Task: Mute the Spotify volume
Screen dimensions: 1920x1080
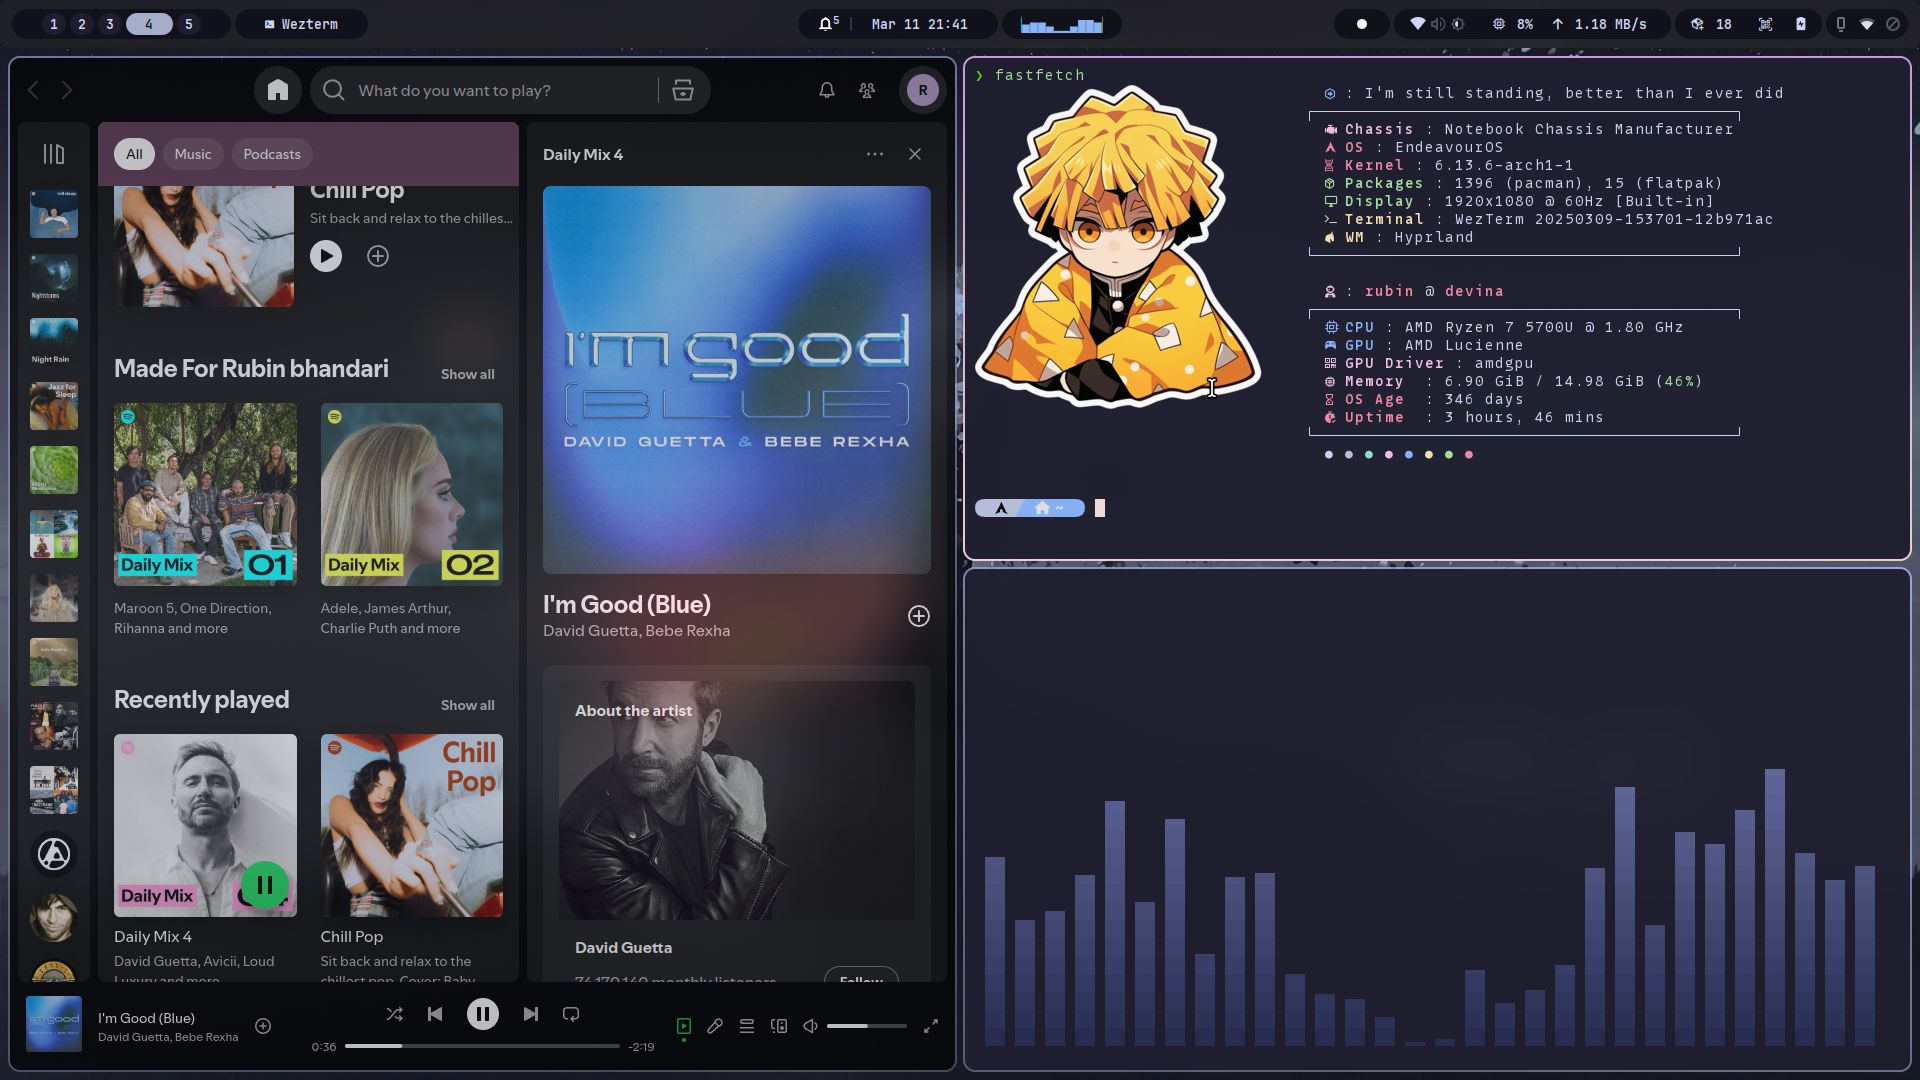Action: tap(811, 1026)
